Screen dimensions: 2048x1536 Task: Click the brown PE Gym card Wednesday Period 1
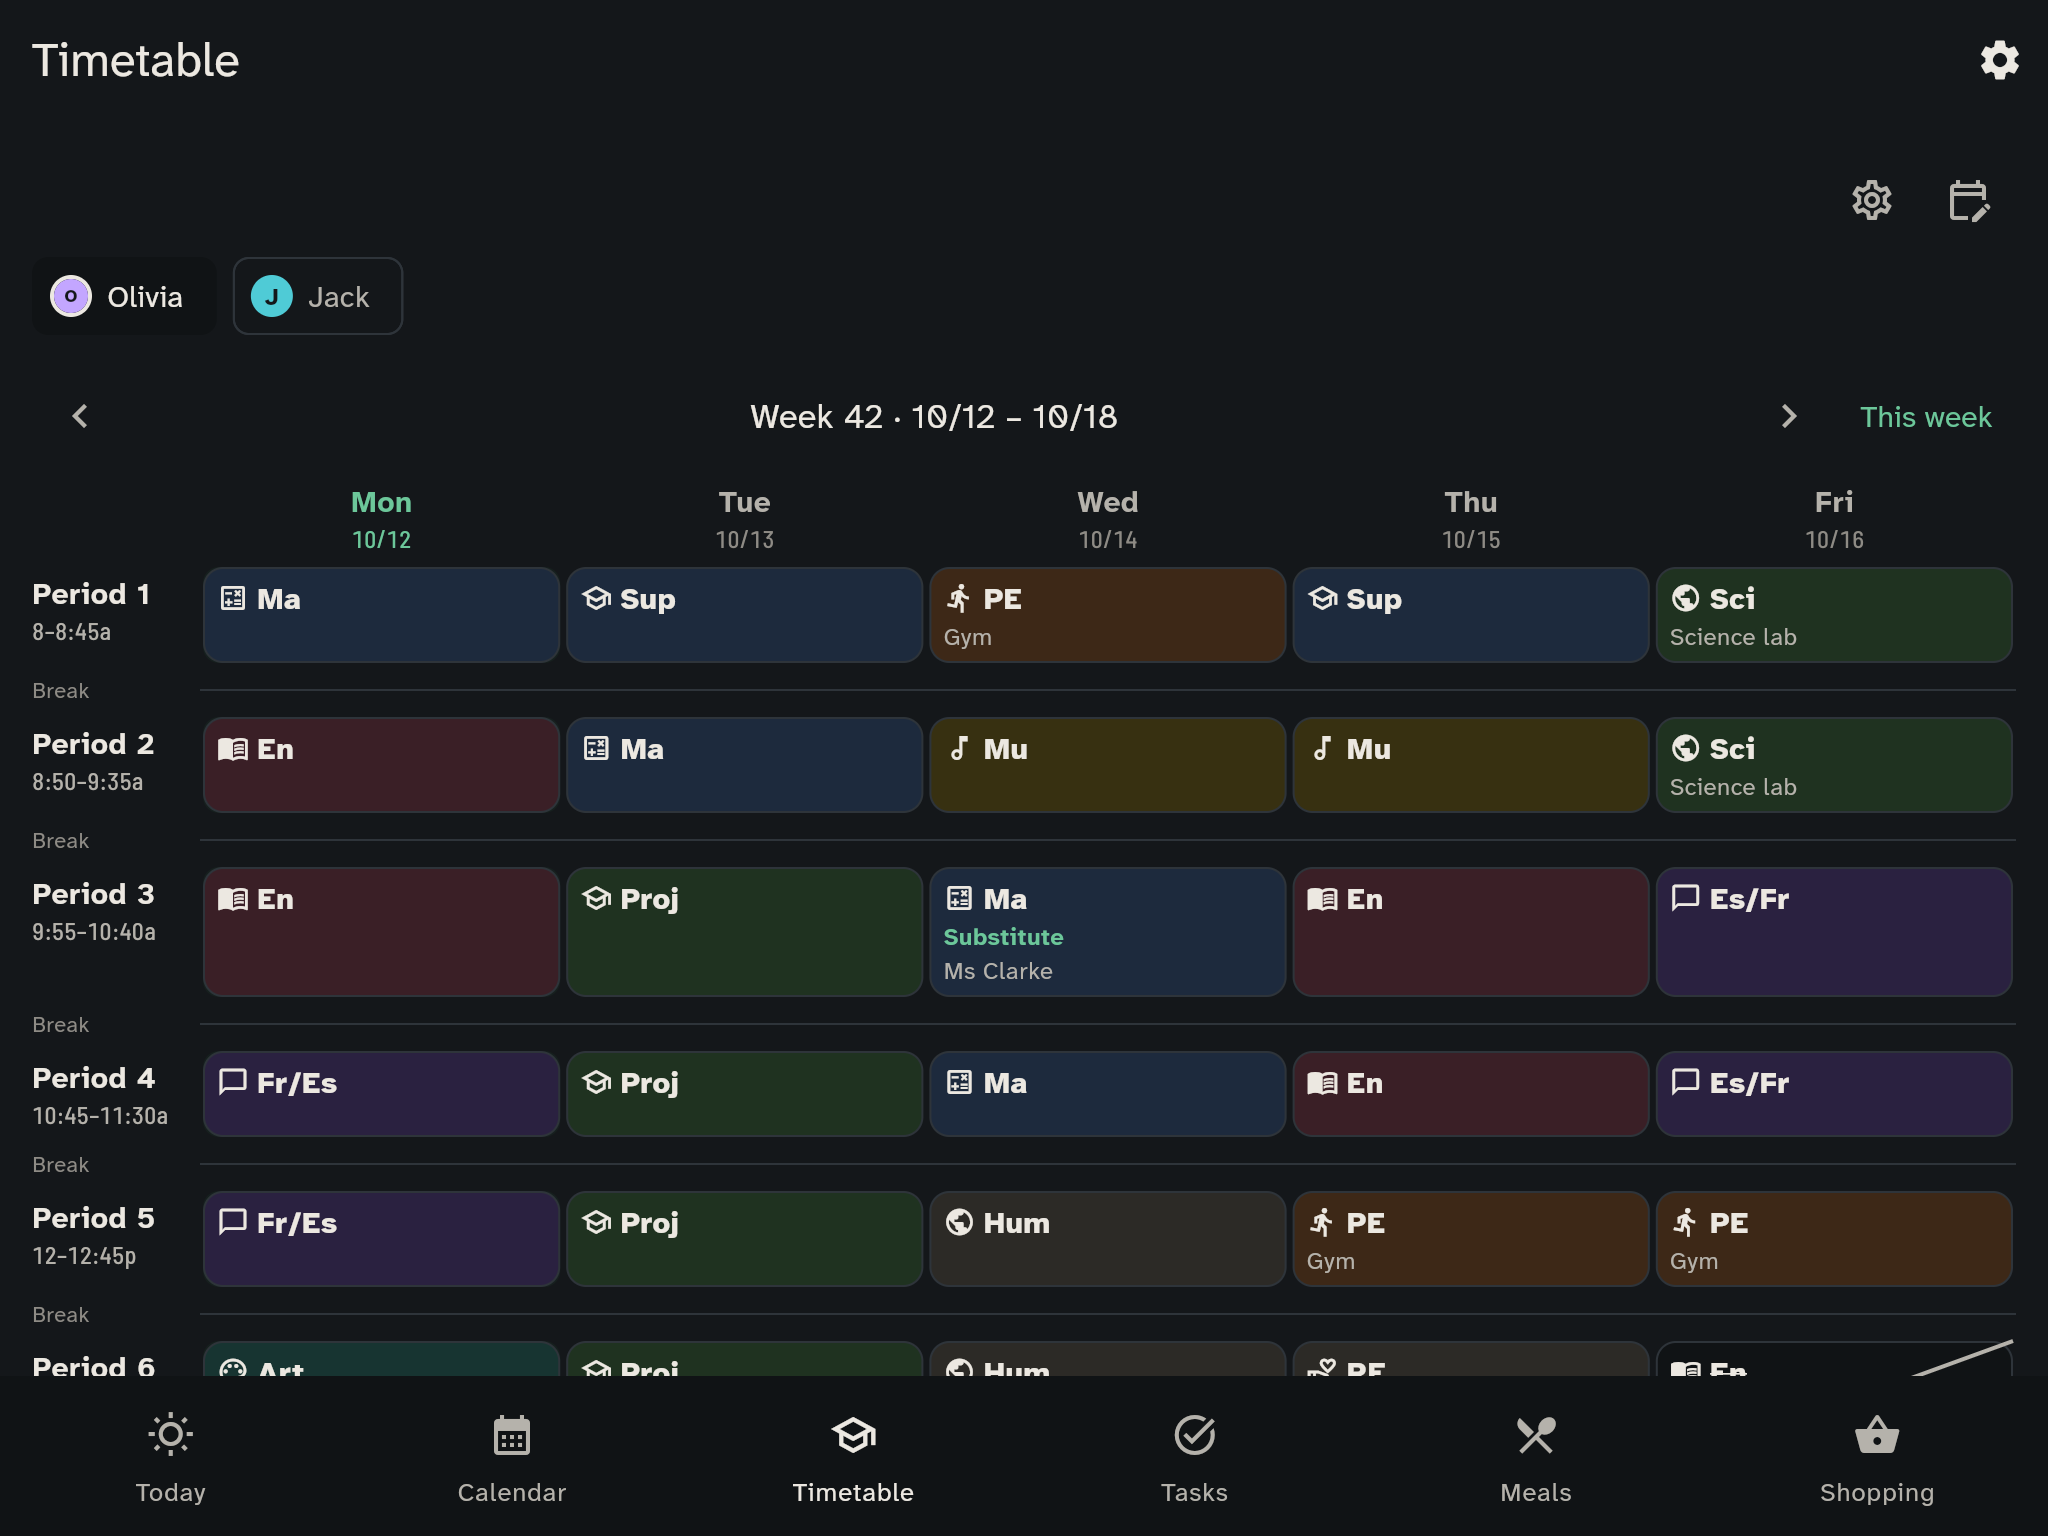click(x=1107, y=615)
